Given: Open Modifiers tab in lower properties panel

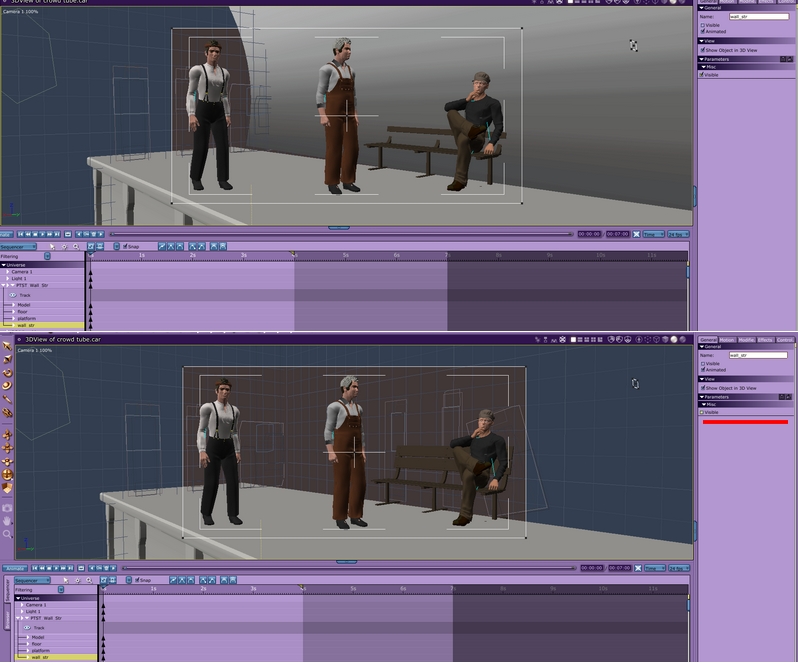Looking at the screenshot, I should pyautogui.click(x=746, y=339).
